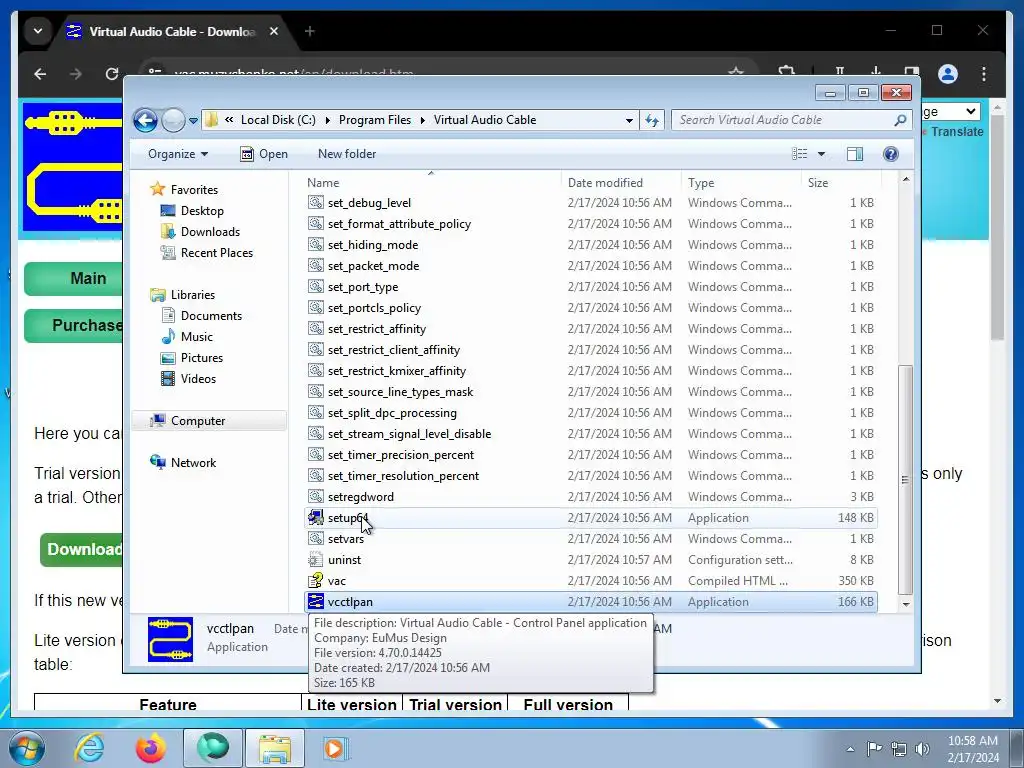
Task: Open the Pictures library
Action: [x=201, y=358]
